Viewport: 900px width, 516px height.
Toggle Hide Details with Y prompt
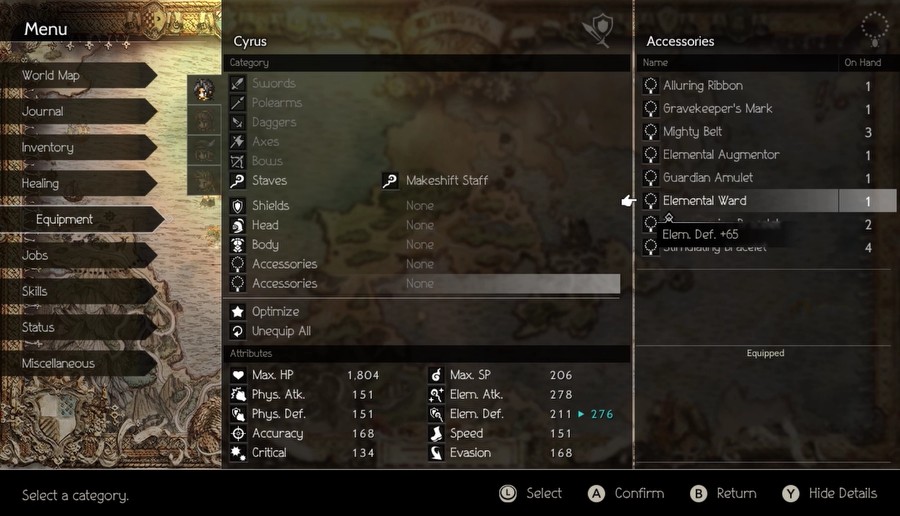point(830,494)
